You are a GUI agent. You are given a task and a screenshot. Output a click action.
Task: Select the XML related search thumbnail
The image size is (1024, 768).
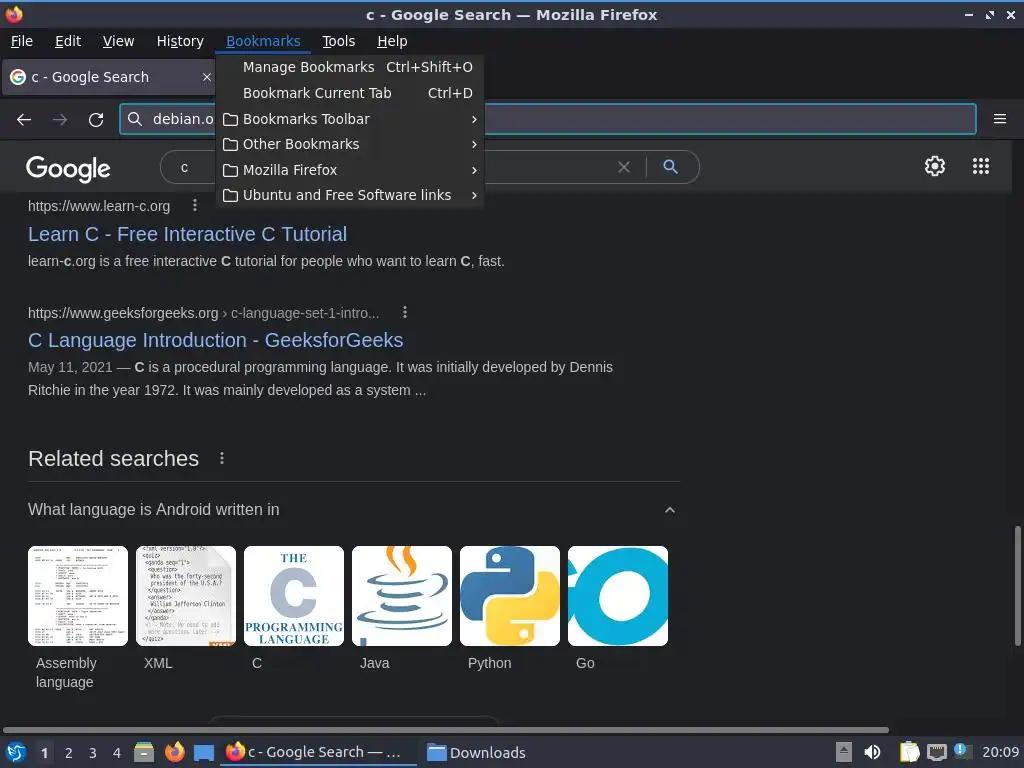tap(185, 596)
